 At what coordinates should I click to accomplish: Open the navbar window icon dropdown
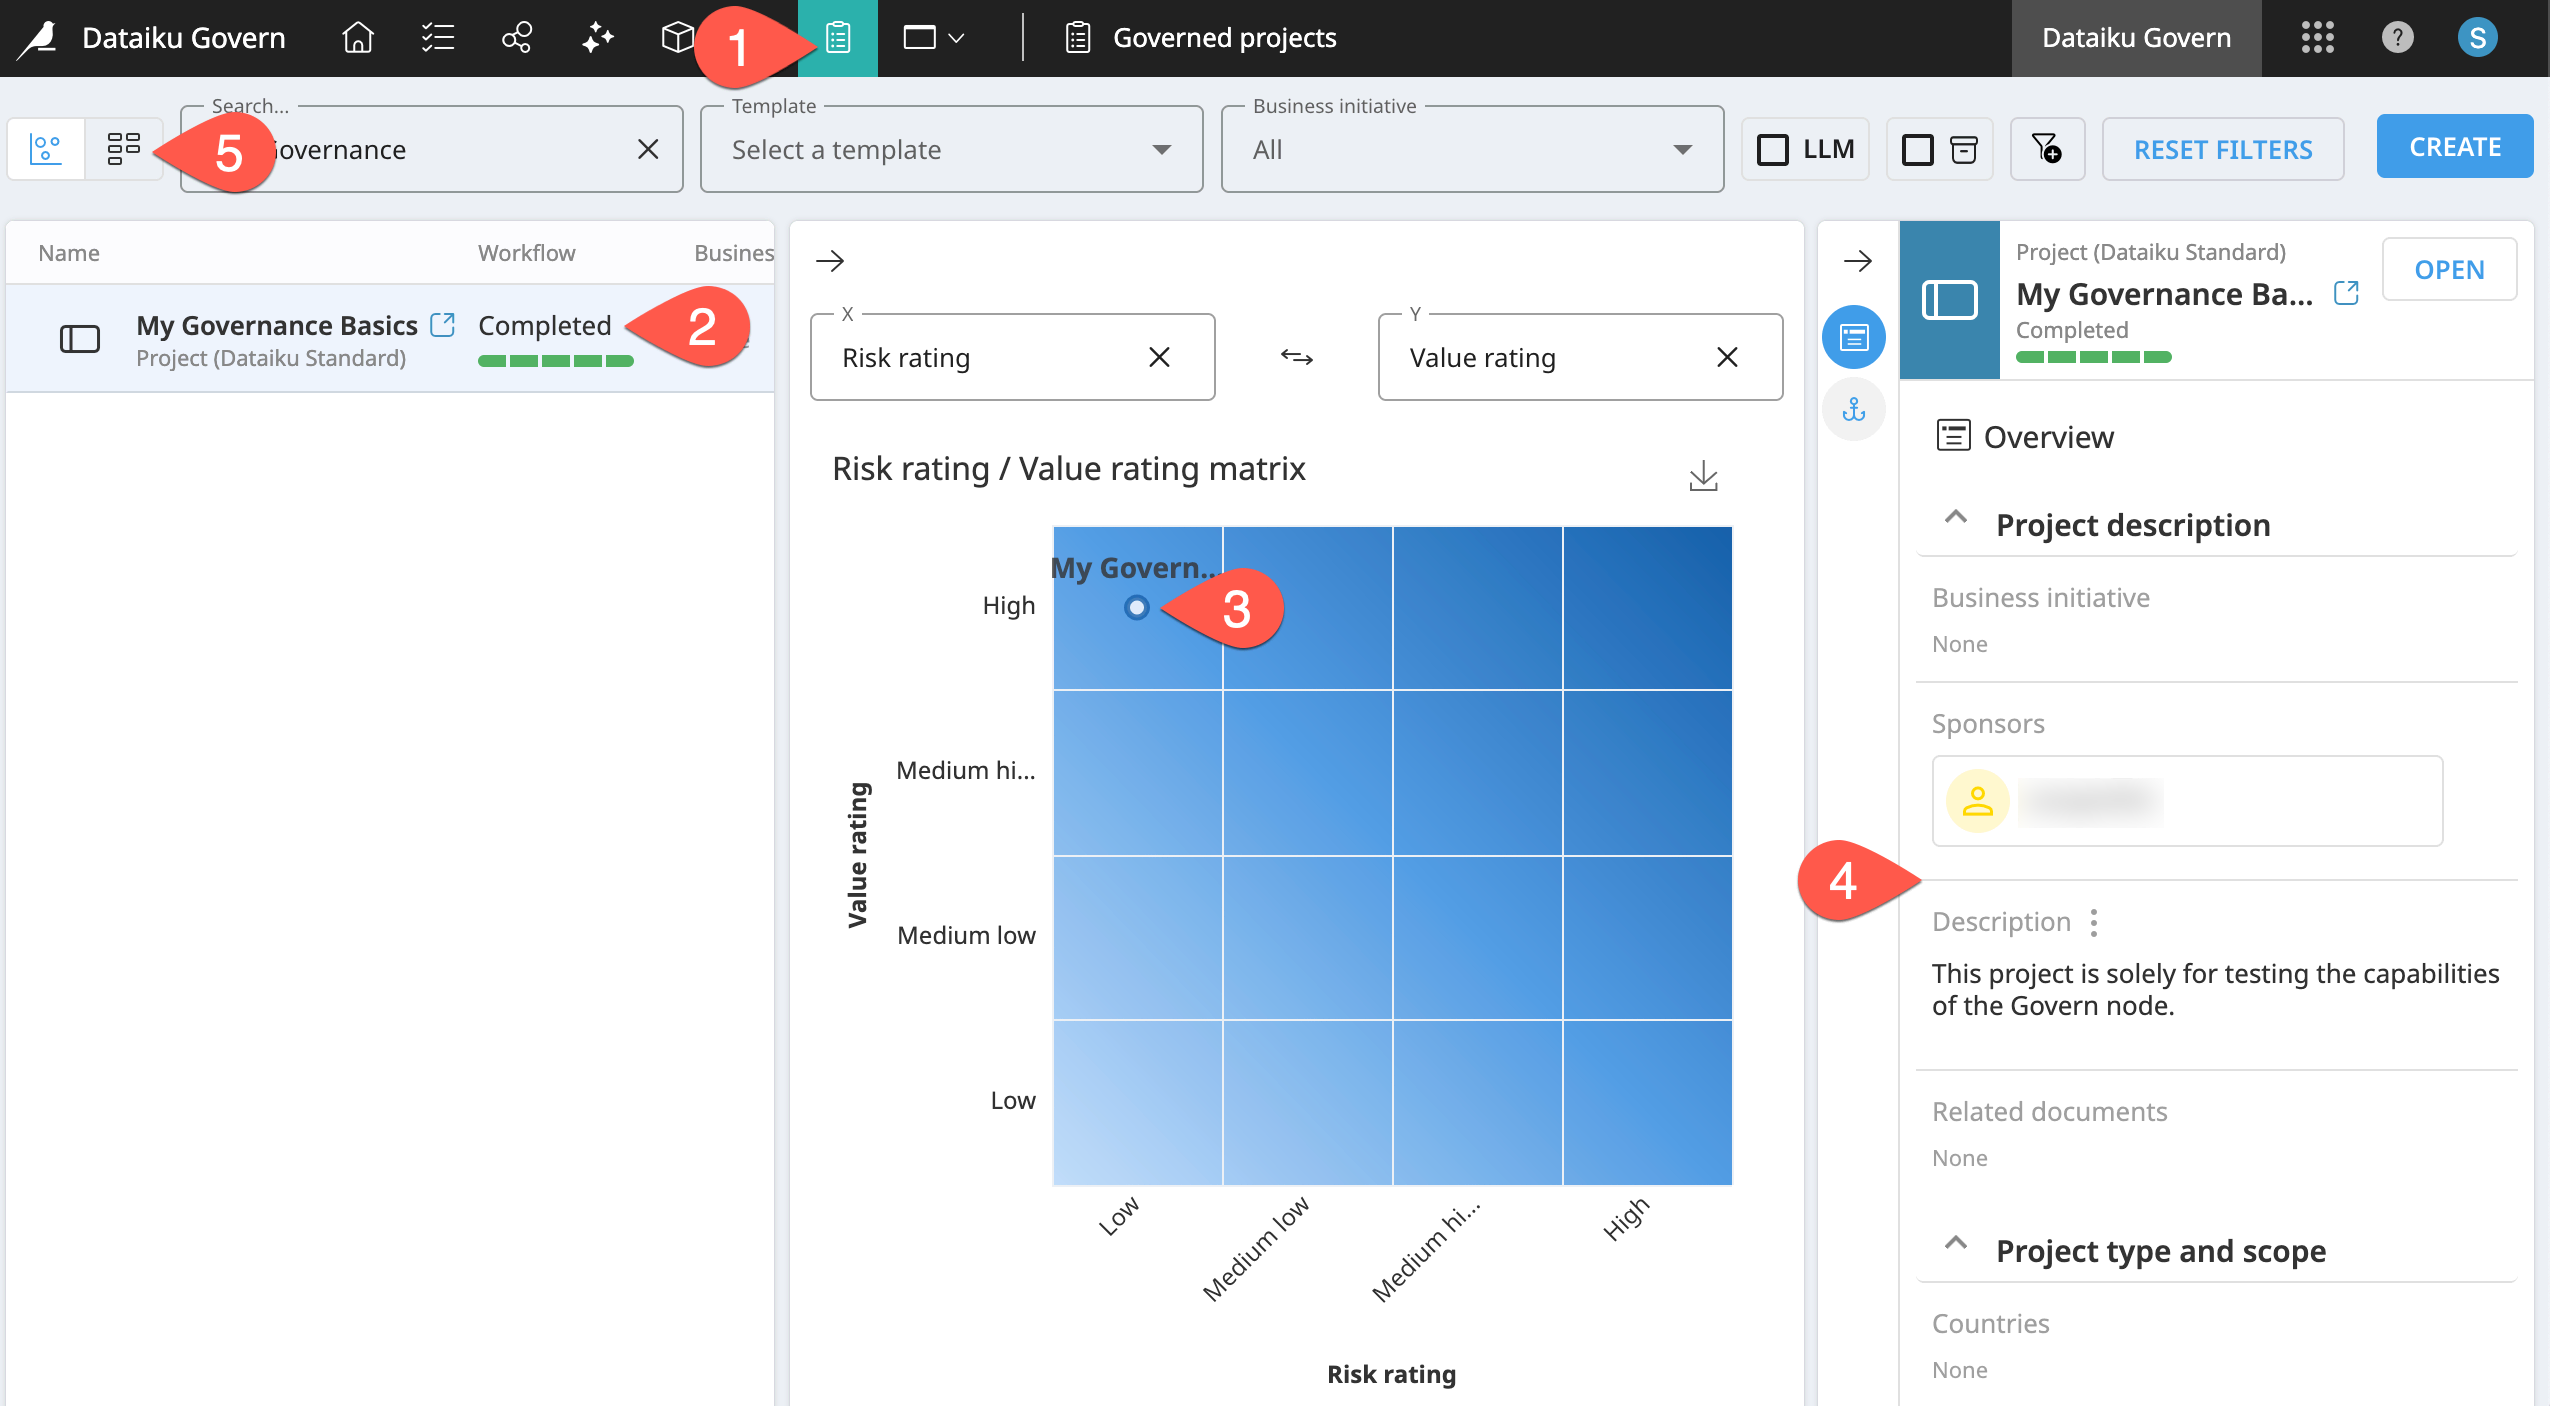933,38
